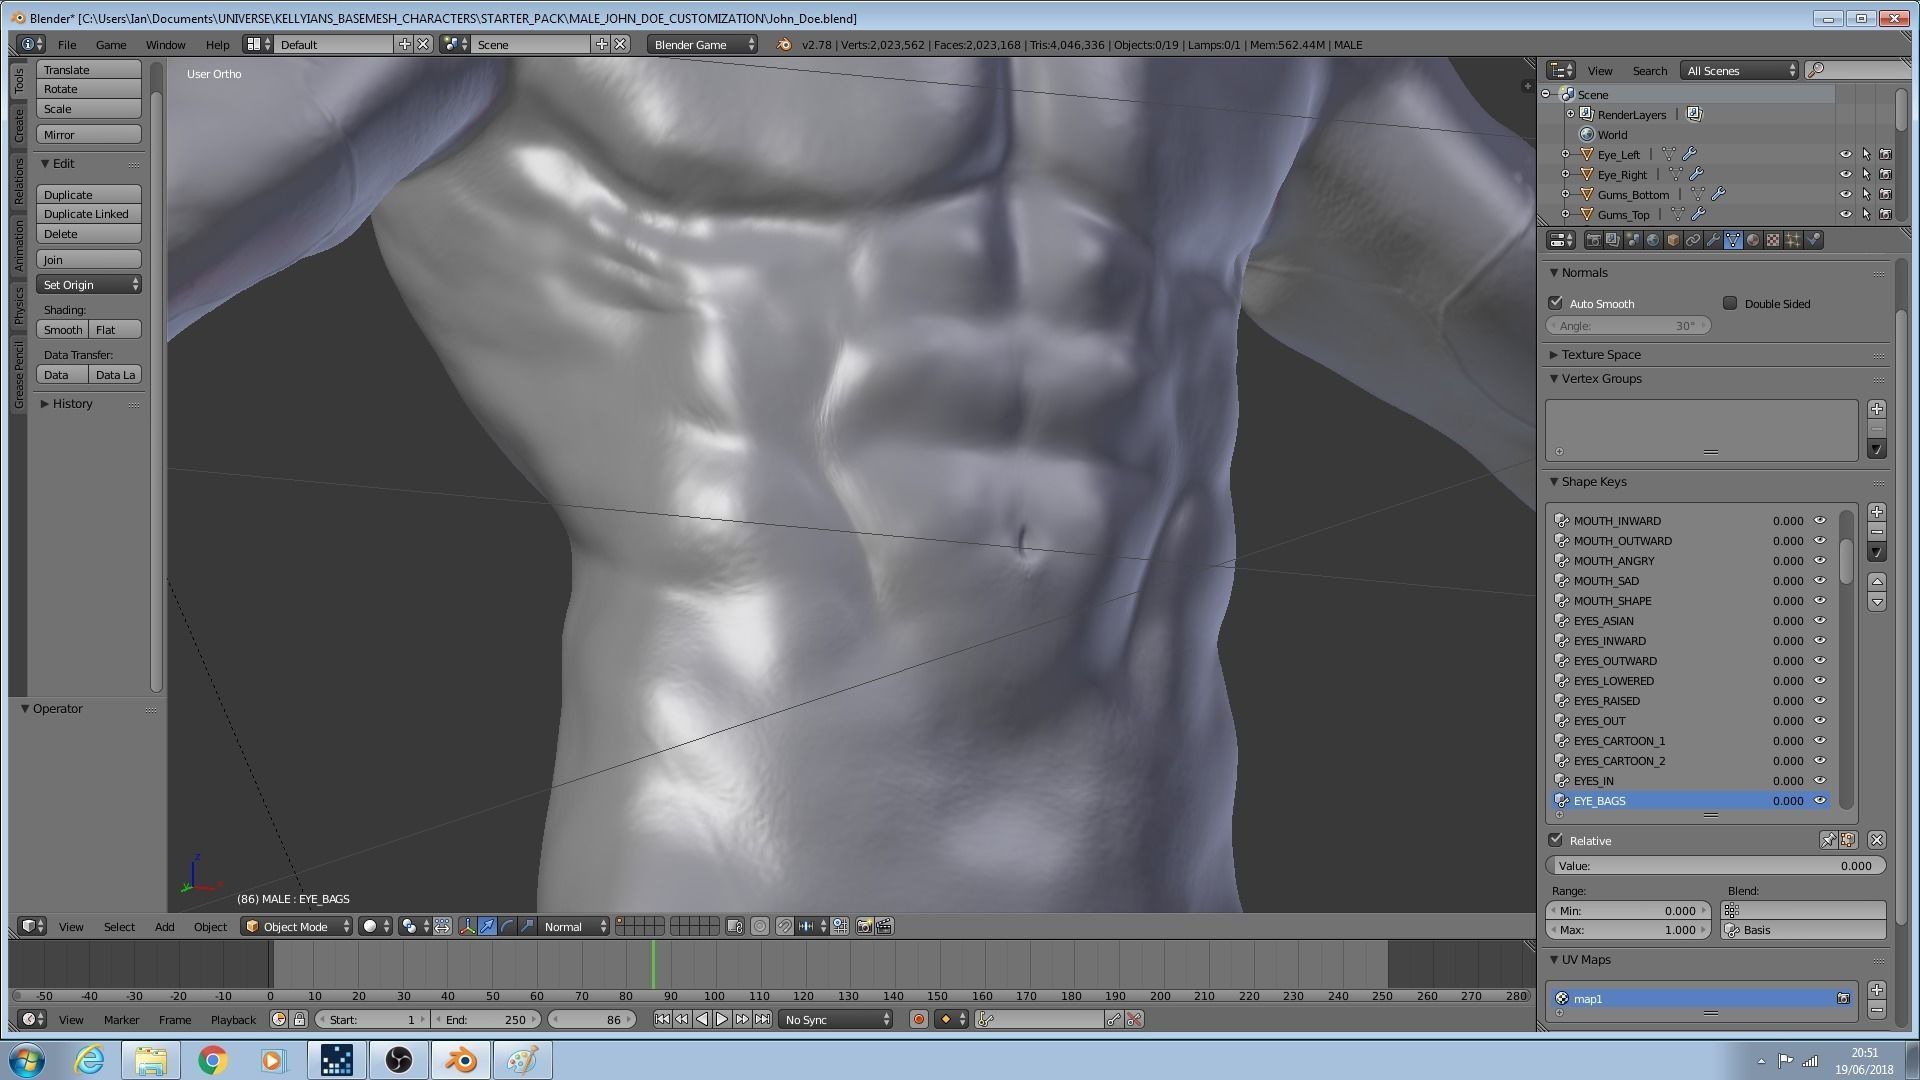Viewport: 1920px width, 1080px height.
Task: Click the Translate button
Action: click(x=89, y=69)
